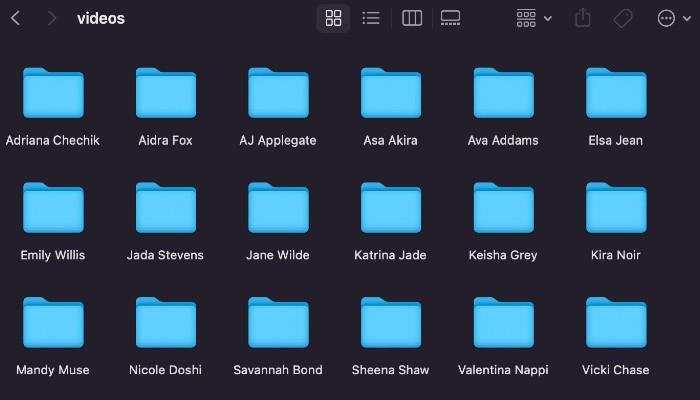700x400 pixels.
Task: Open the more actions ellipsis icon
Action: 666,18
